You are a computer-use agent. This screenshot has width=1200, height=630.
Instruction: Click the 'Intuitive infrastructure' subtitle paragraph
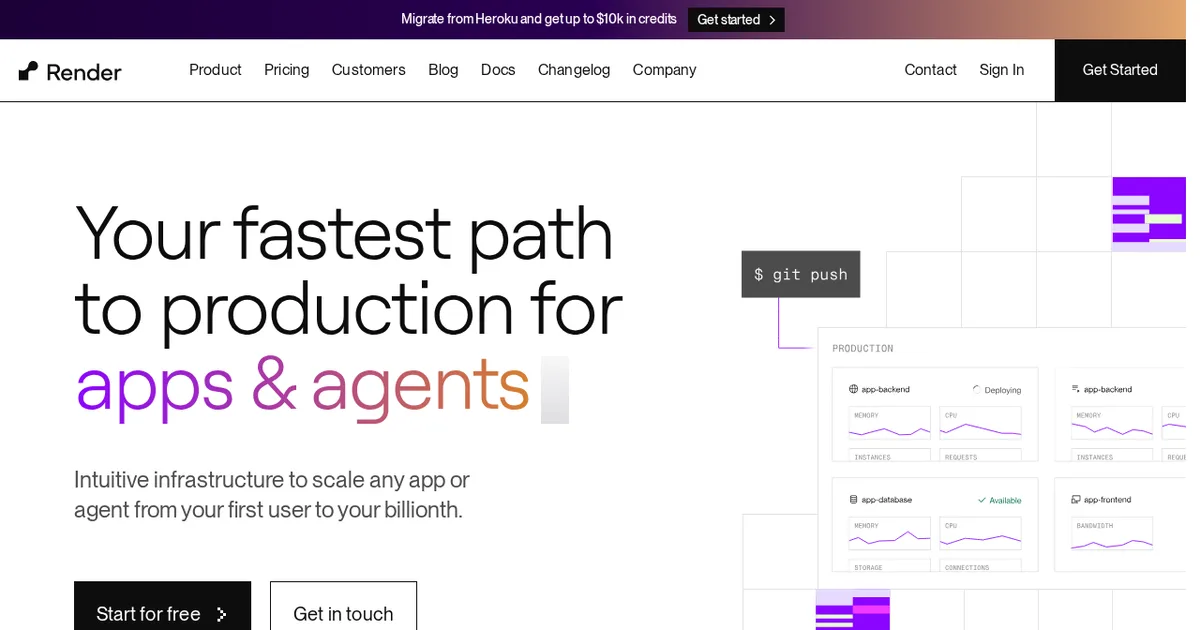[x=272, y=494]
